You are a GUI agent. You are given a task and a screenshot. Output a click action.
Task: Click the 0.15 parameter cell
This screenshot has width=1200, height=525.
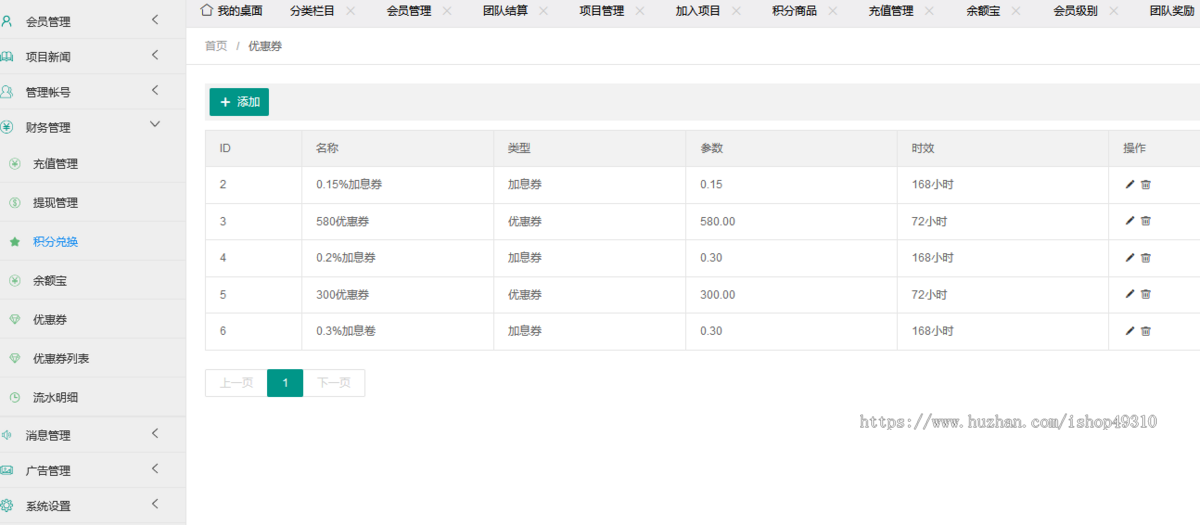pyautogui.click(x=792, y=184)
